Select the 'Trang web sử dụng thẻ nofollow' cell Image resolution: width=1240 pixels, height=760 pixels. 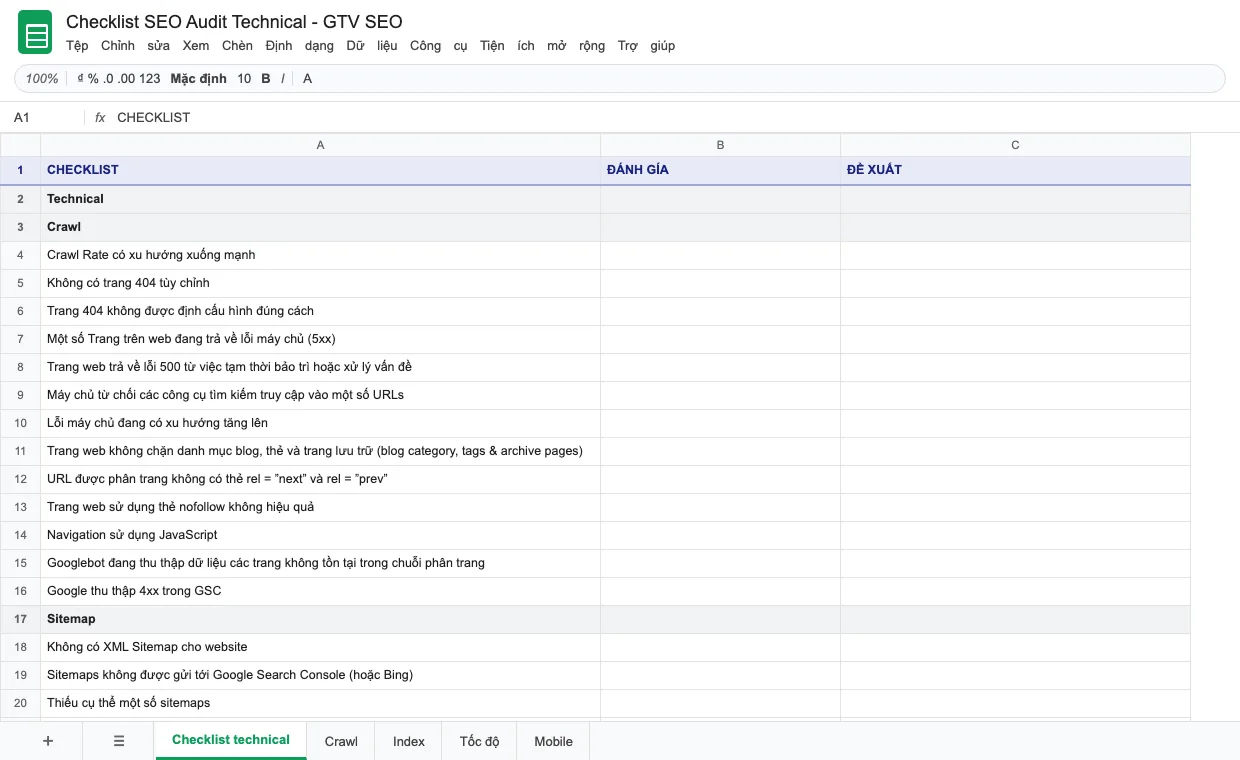(x=320, y=507)
